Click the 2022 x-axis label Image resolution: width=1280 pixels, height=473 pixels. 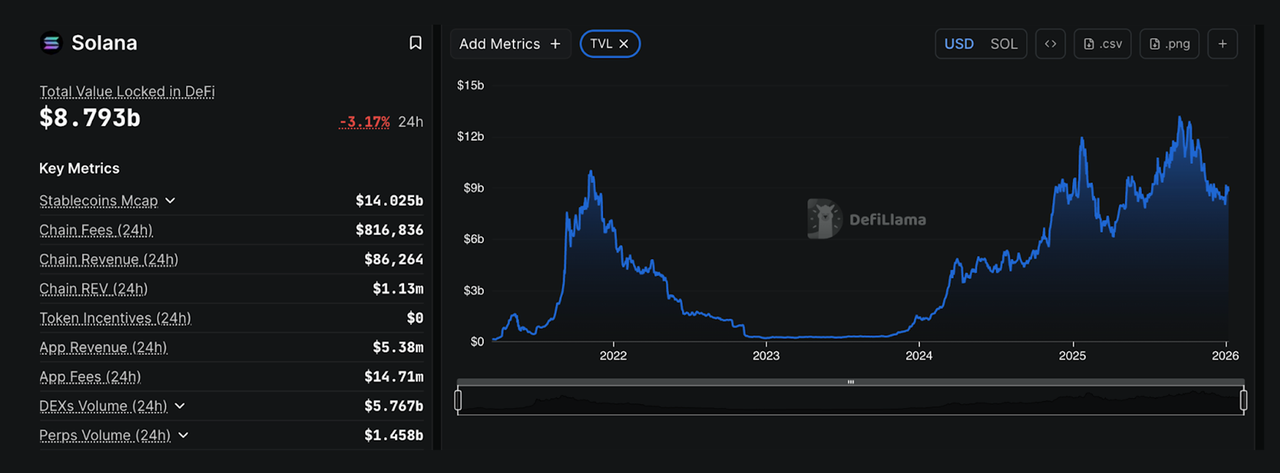tap(613, 356)
